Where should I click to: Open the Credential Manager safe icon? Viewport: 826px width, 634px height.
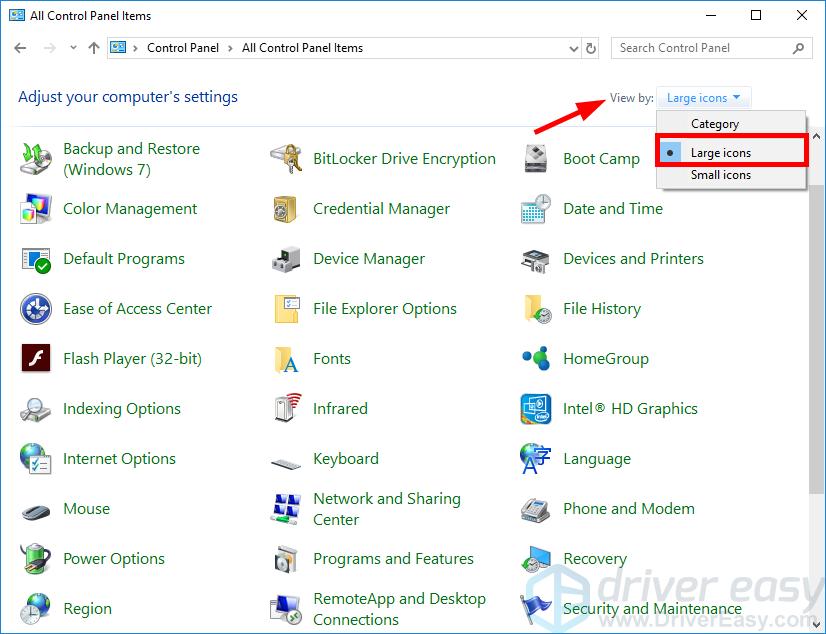pos(286,209)
